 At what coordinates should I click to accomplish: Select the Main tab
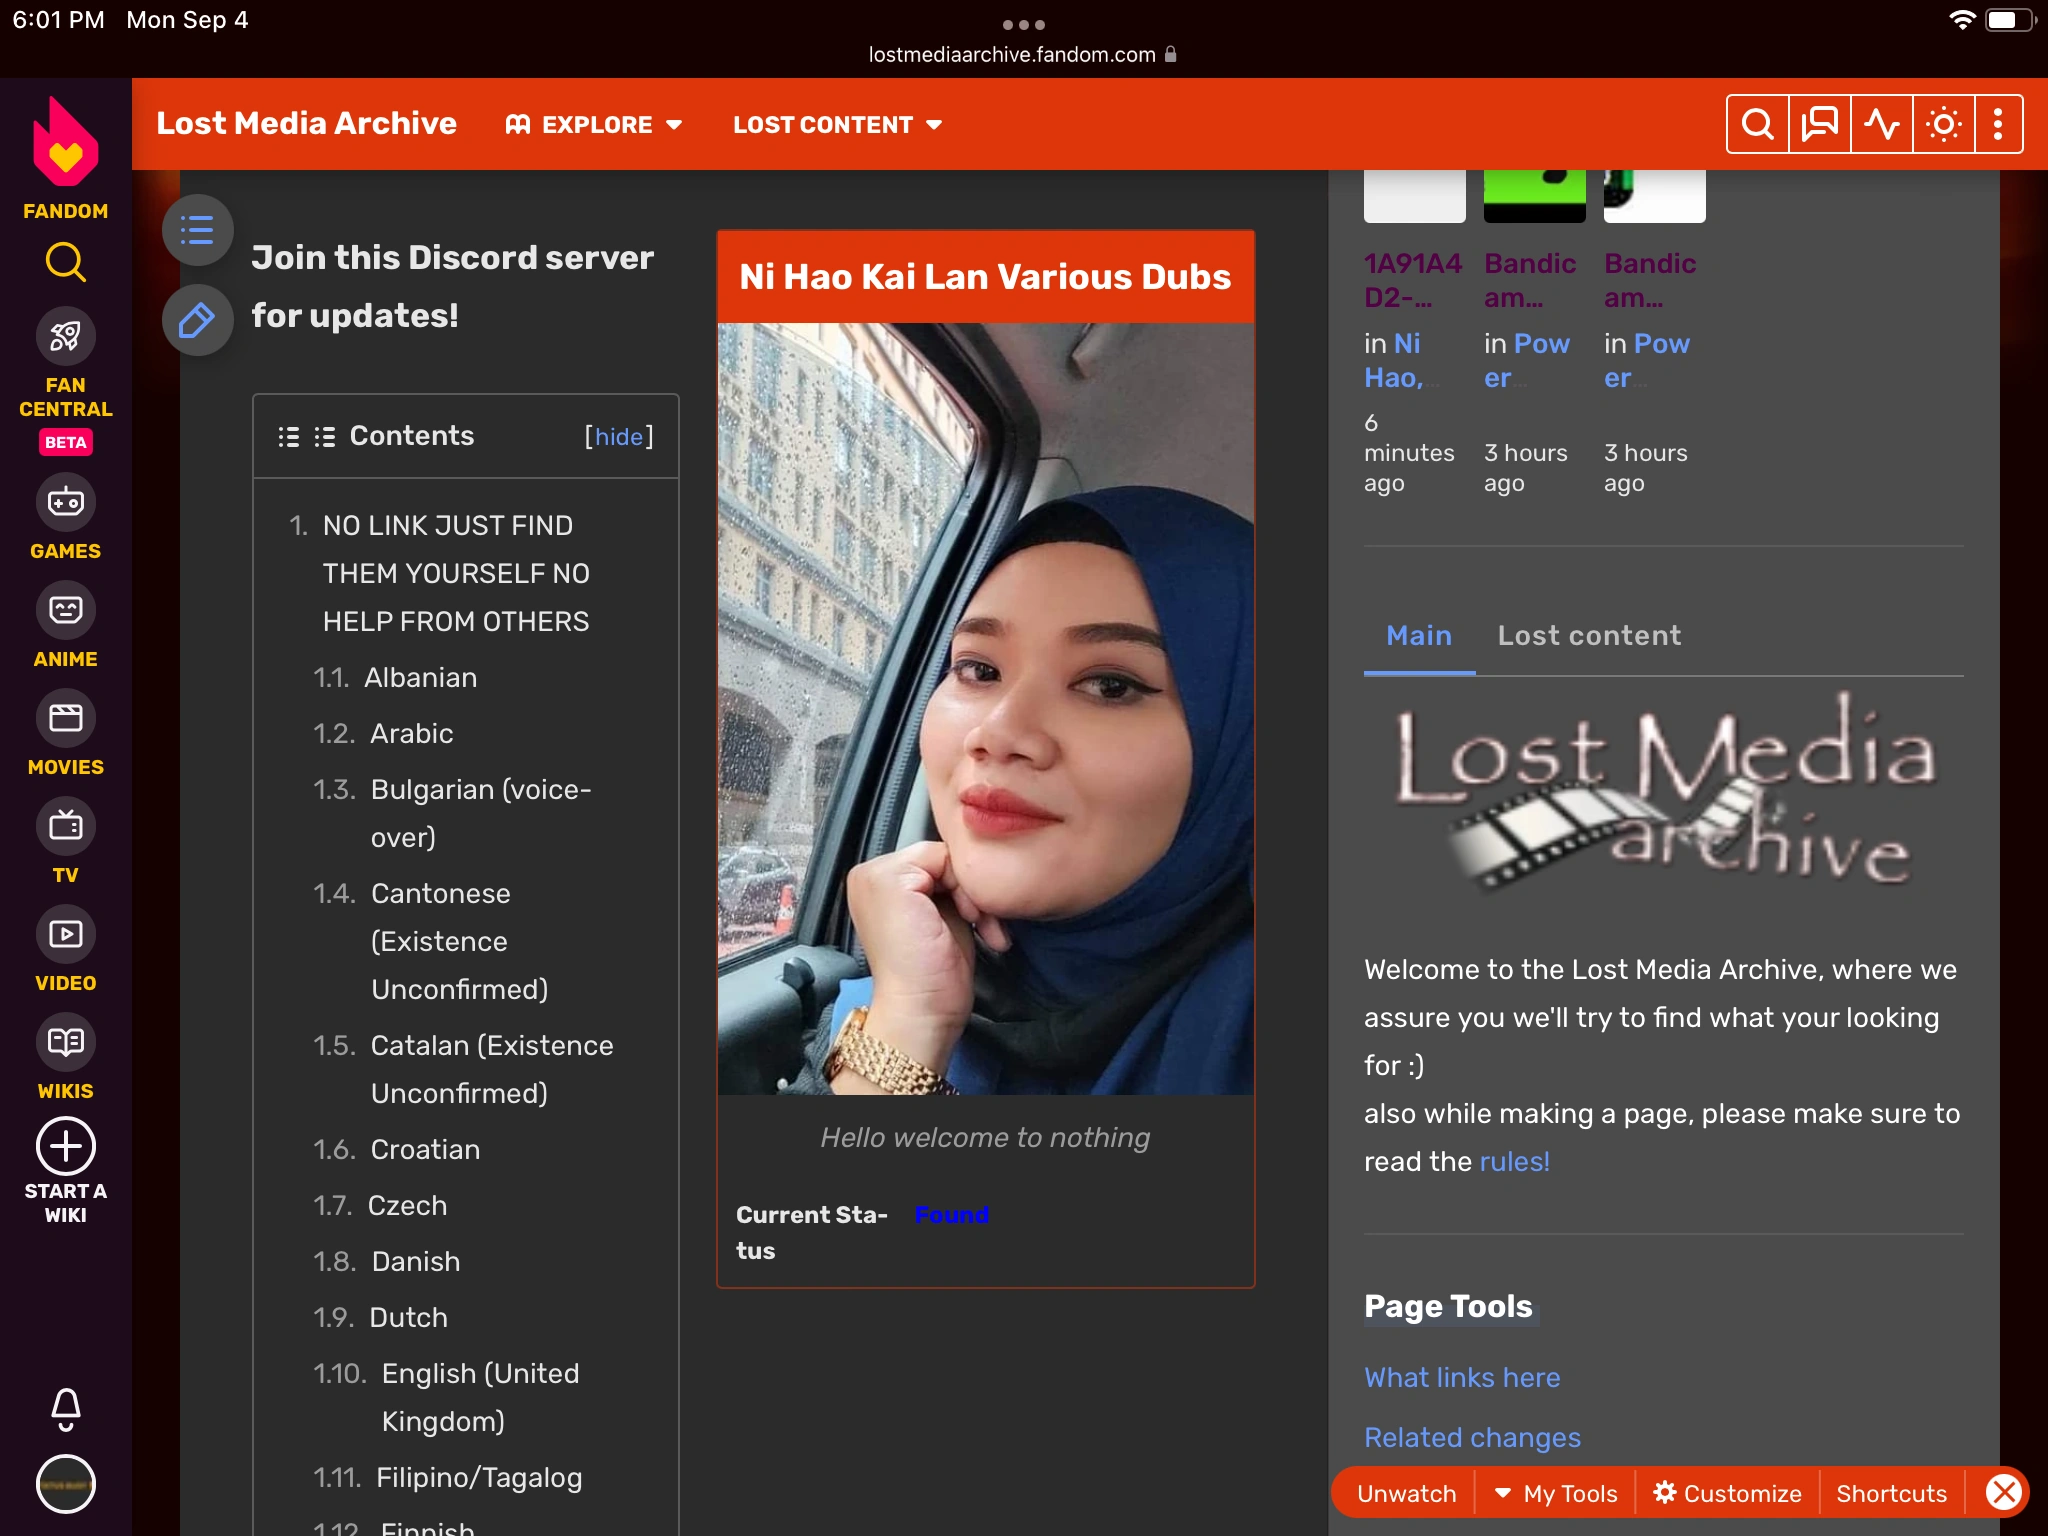(1418, 636)
